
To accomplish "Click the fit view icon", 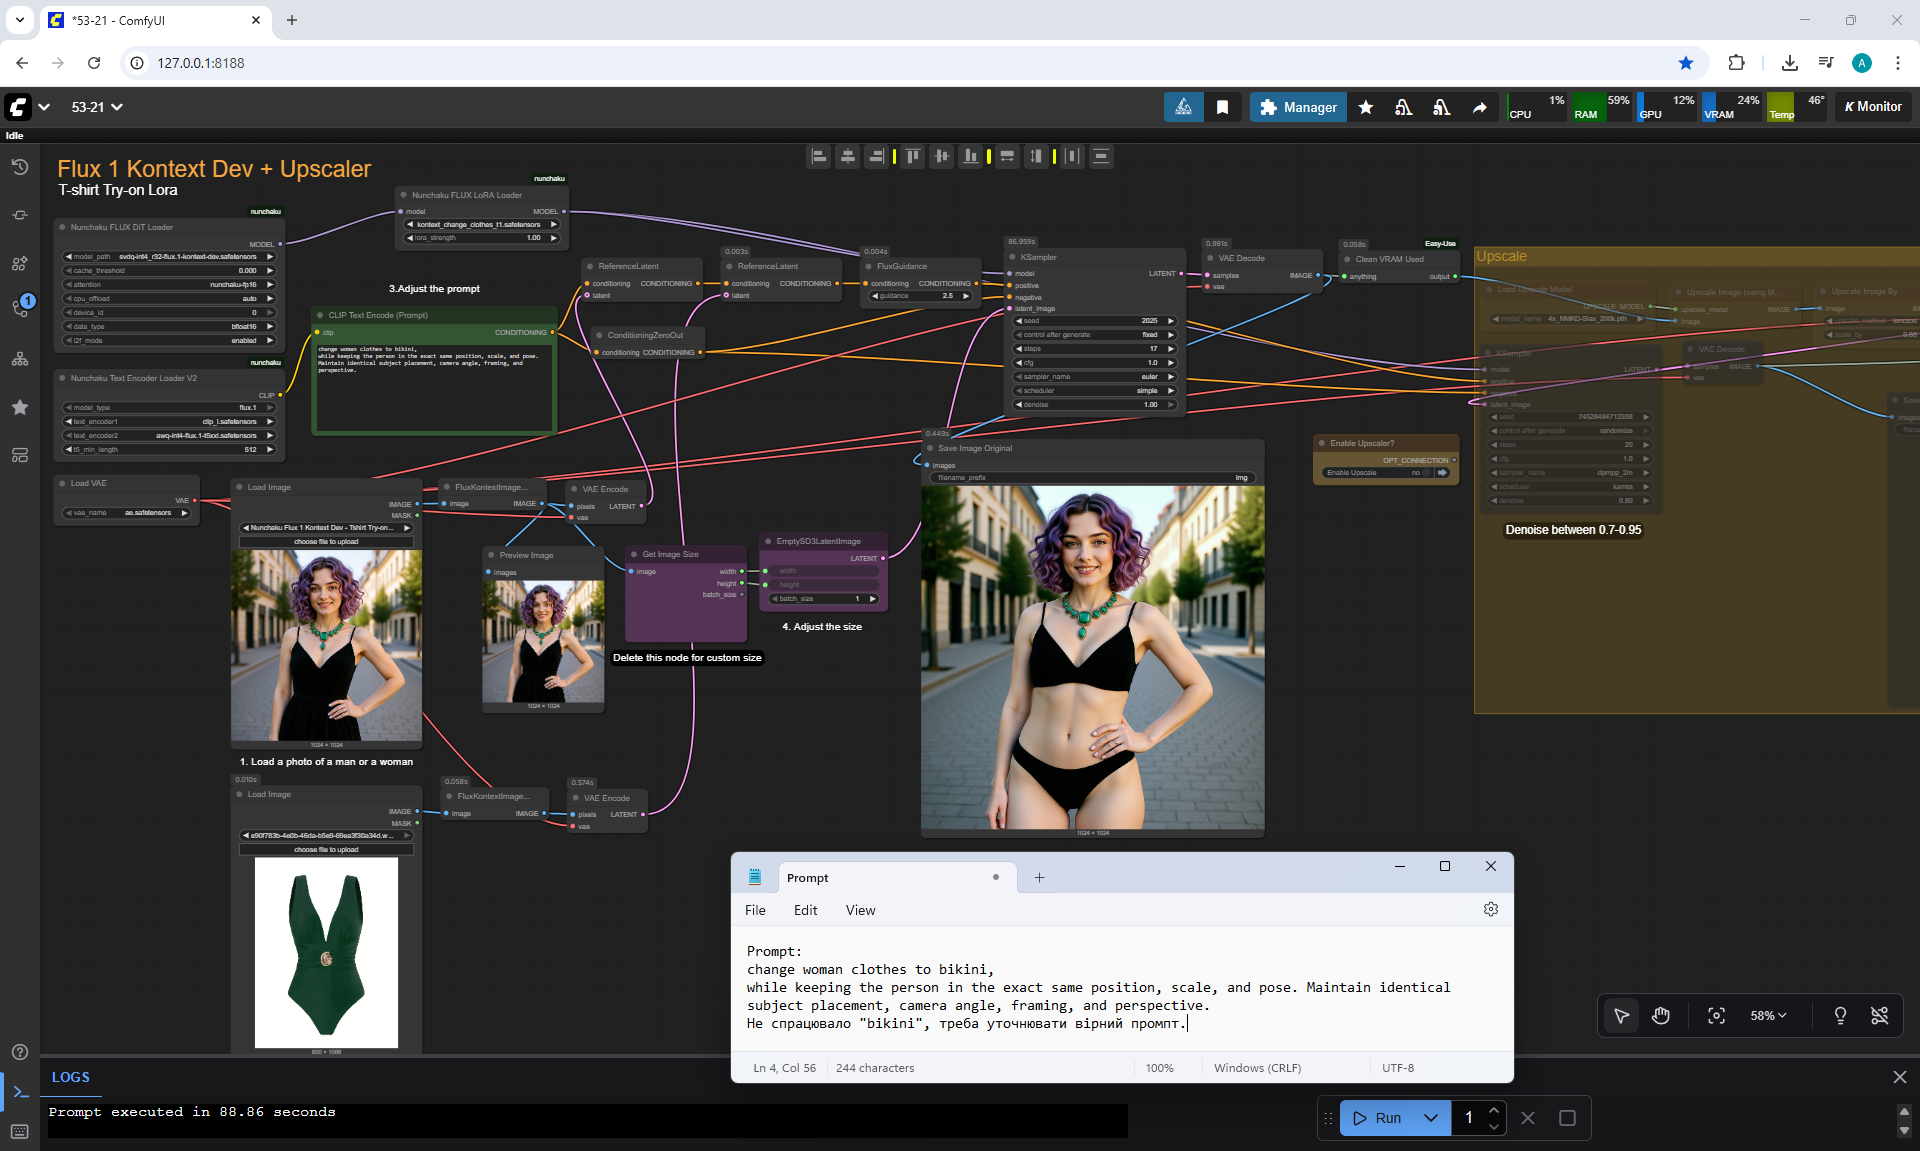I will click(1716, 1016).
